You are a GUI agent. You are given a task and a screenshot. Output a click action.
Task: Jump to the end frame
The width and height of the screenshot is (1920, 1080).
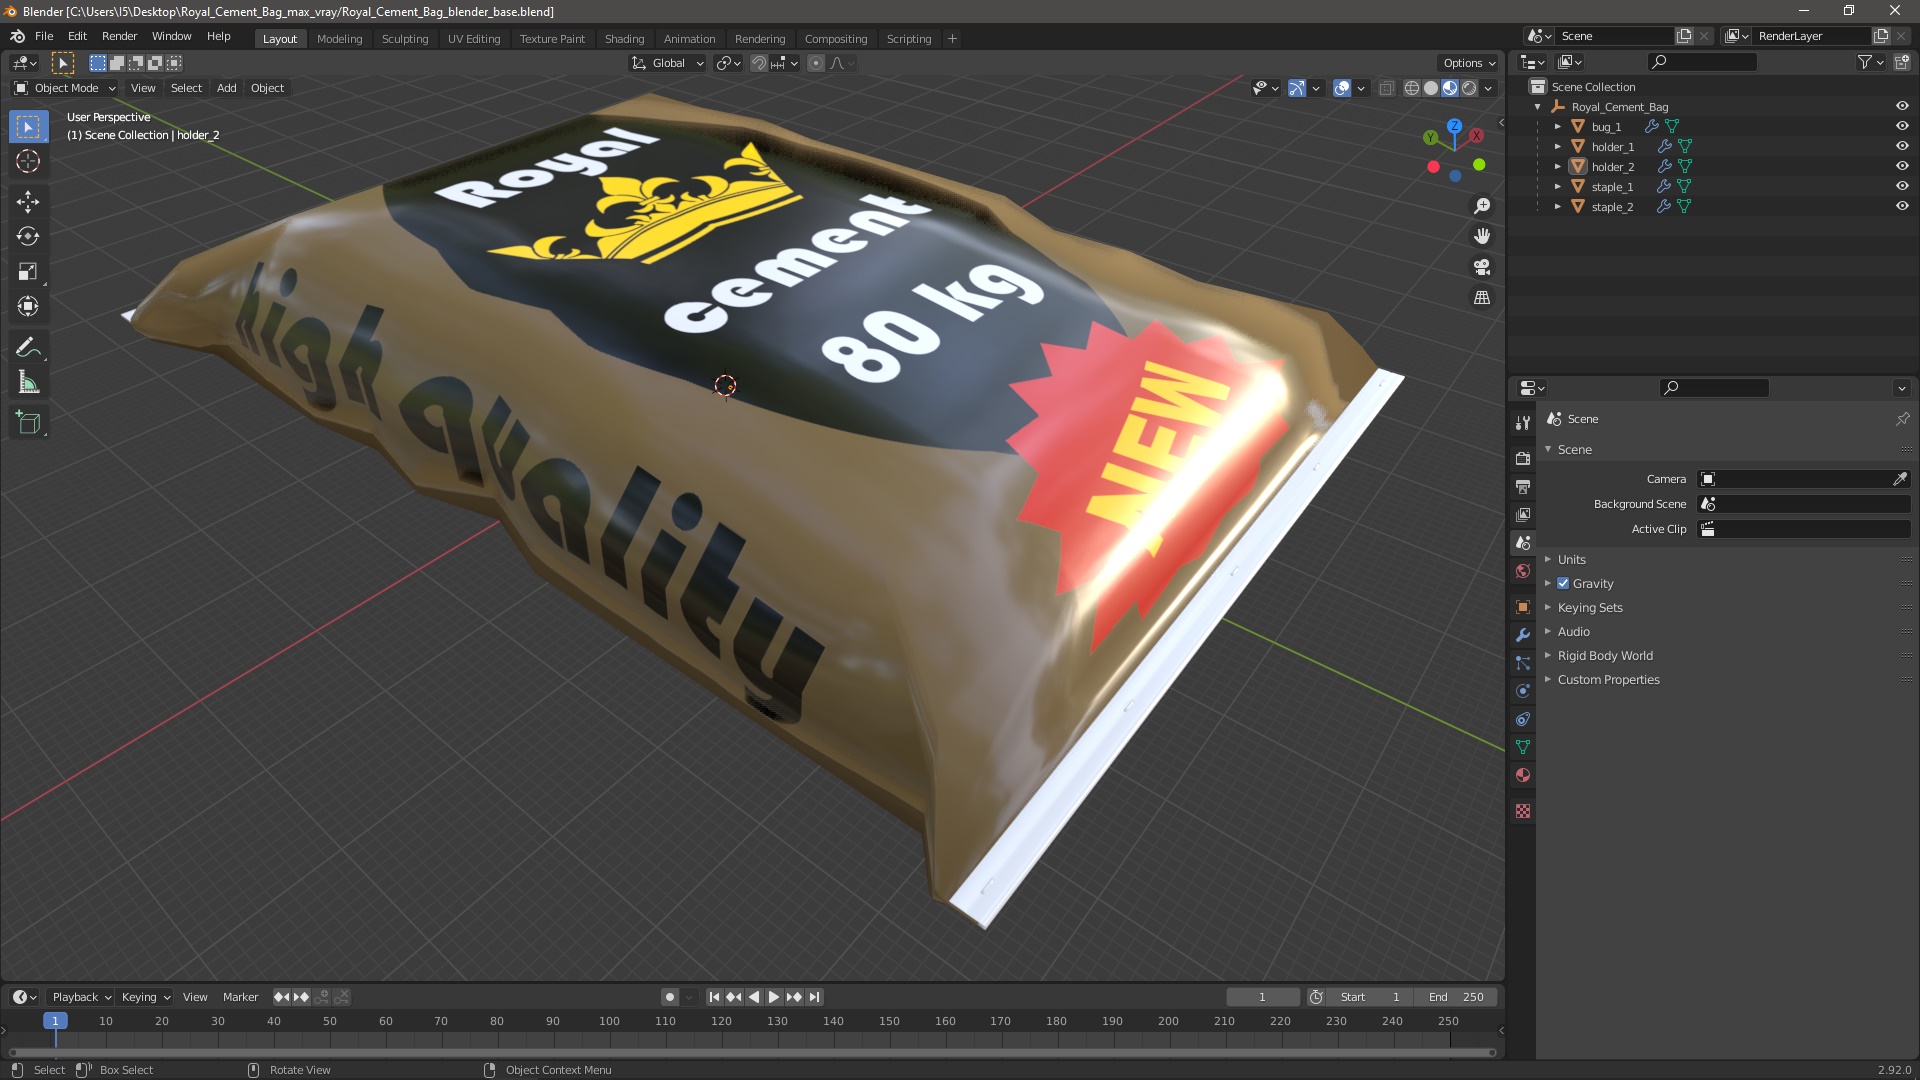tap(815, 997)
